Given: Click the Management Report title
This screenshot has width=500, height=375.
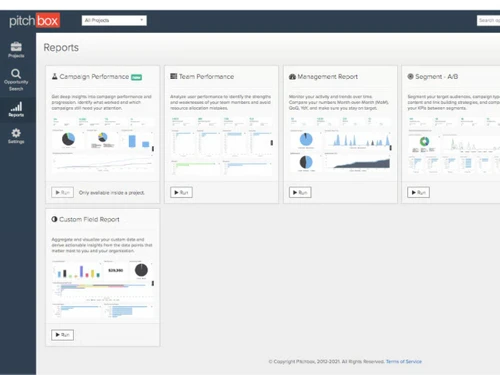Looking at the screenshot, I should pos(327,77).
